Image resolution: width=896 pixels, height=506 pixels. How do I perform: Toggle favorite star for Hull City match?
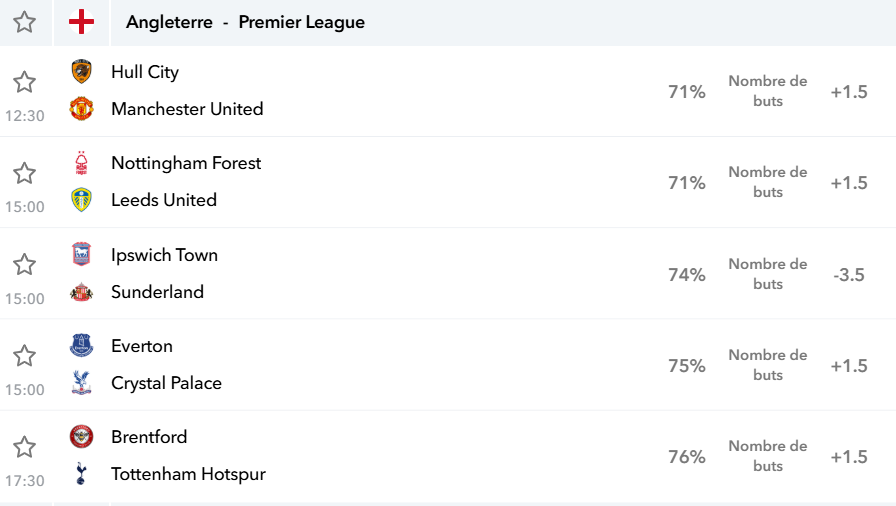coord(25,82)
